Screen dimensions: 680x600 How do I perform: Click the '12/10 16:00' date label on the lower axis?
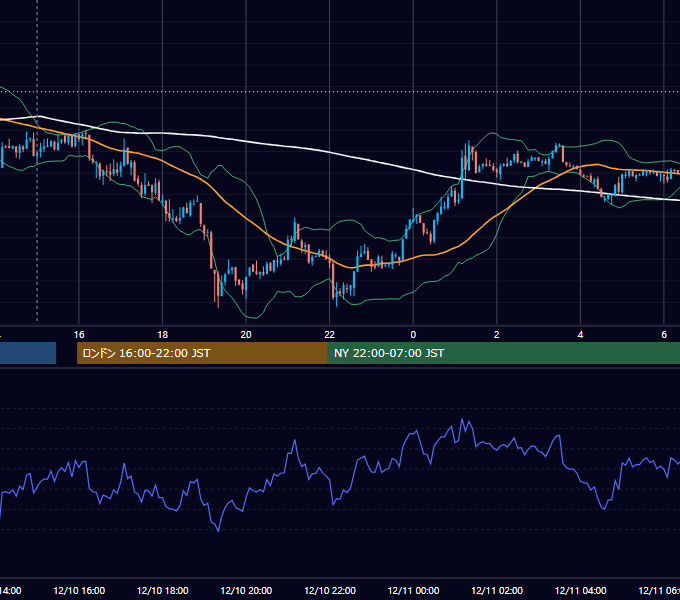pos(79,590)
